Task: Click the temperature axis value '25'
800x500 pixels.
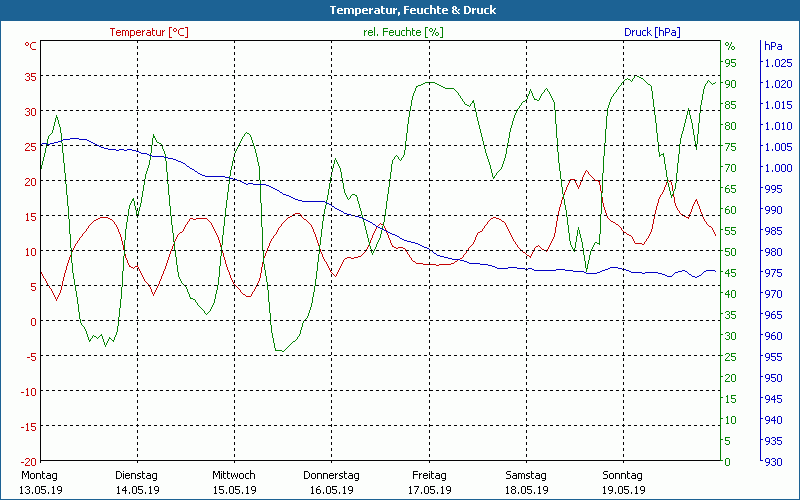Action: [30, 146]
